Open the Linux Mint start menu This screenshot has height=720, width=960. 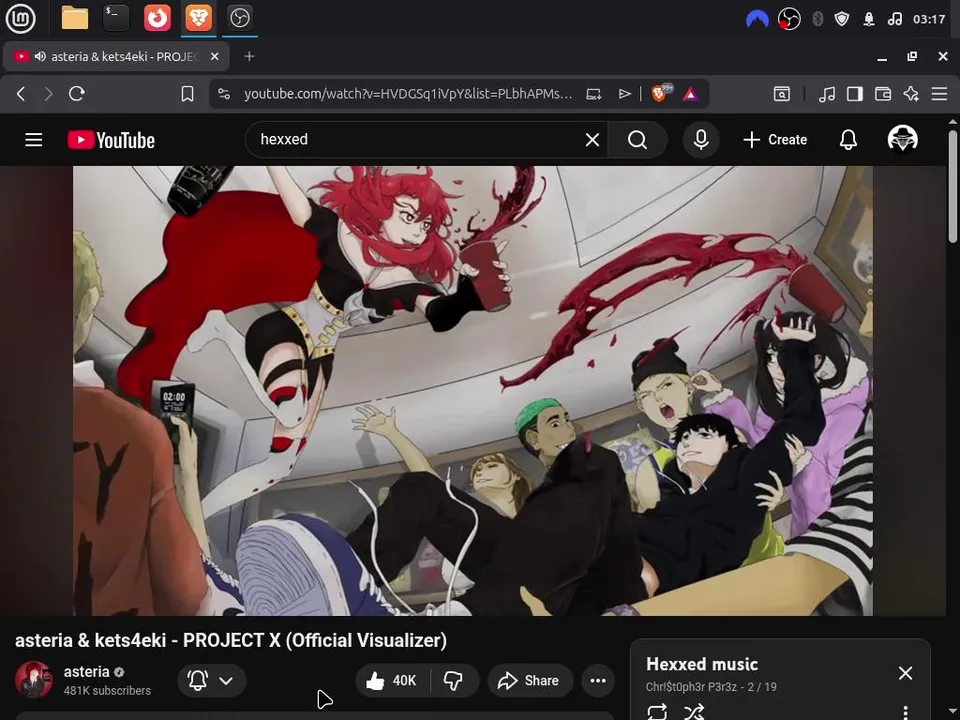[20, 18]
